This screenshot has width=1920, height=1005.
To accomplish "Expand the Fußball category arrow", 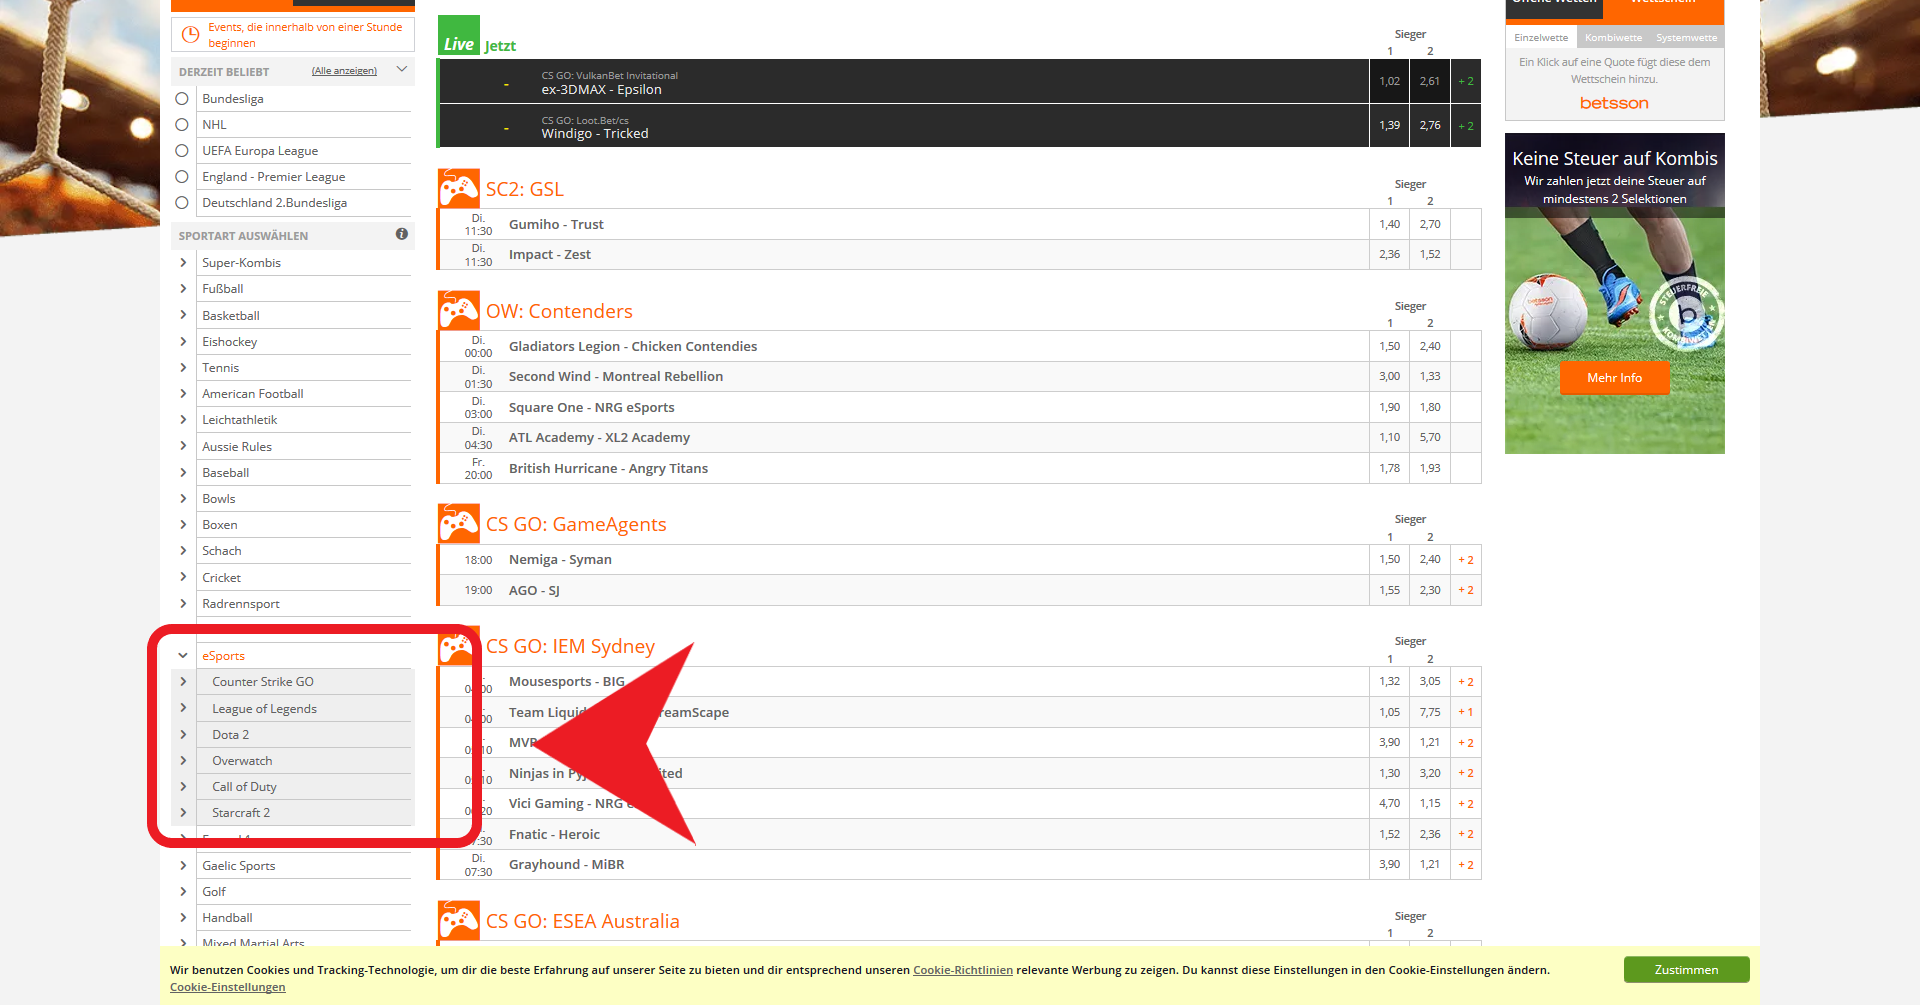I will 183,289.
